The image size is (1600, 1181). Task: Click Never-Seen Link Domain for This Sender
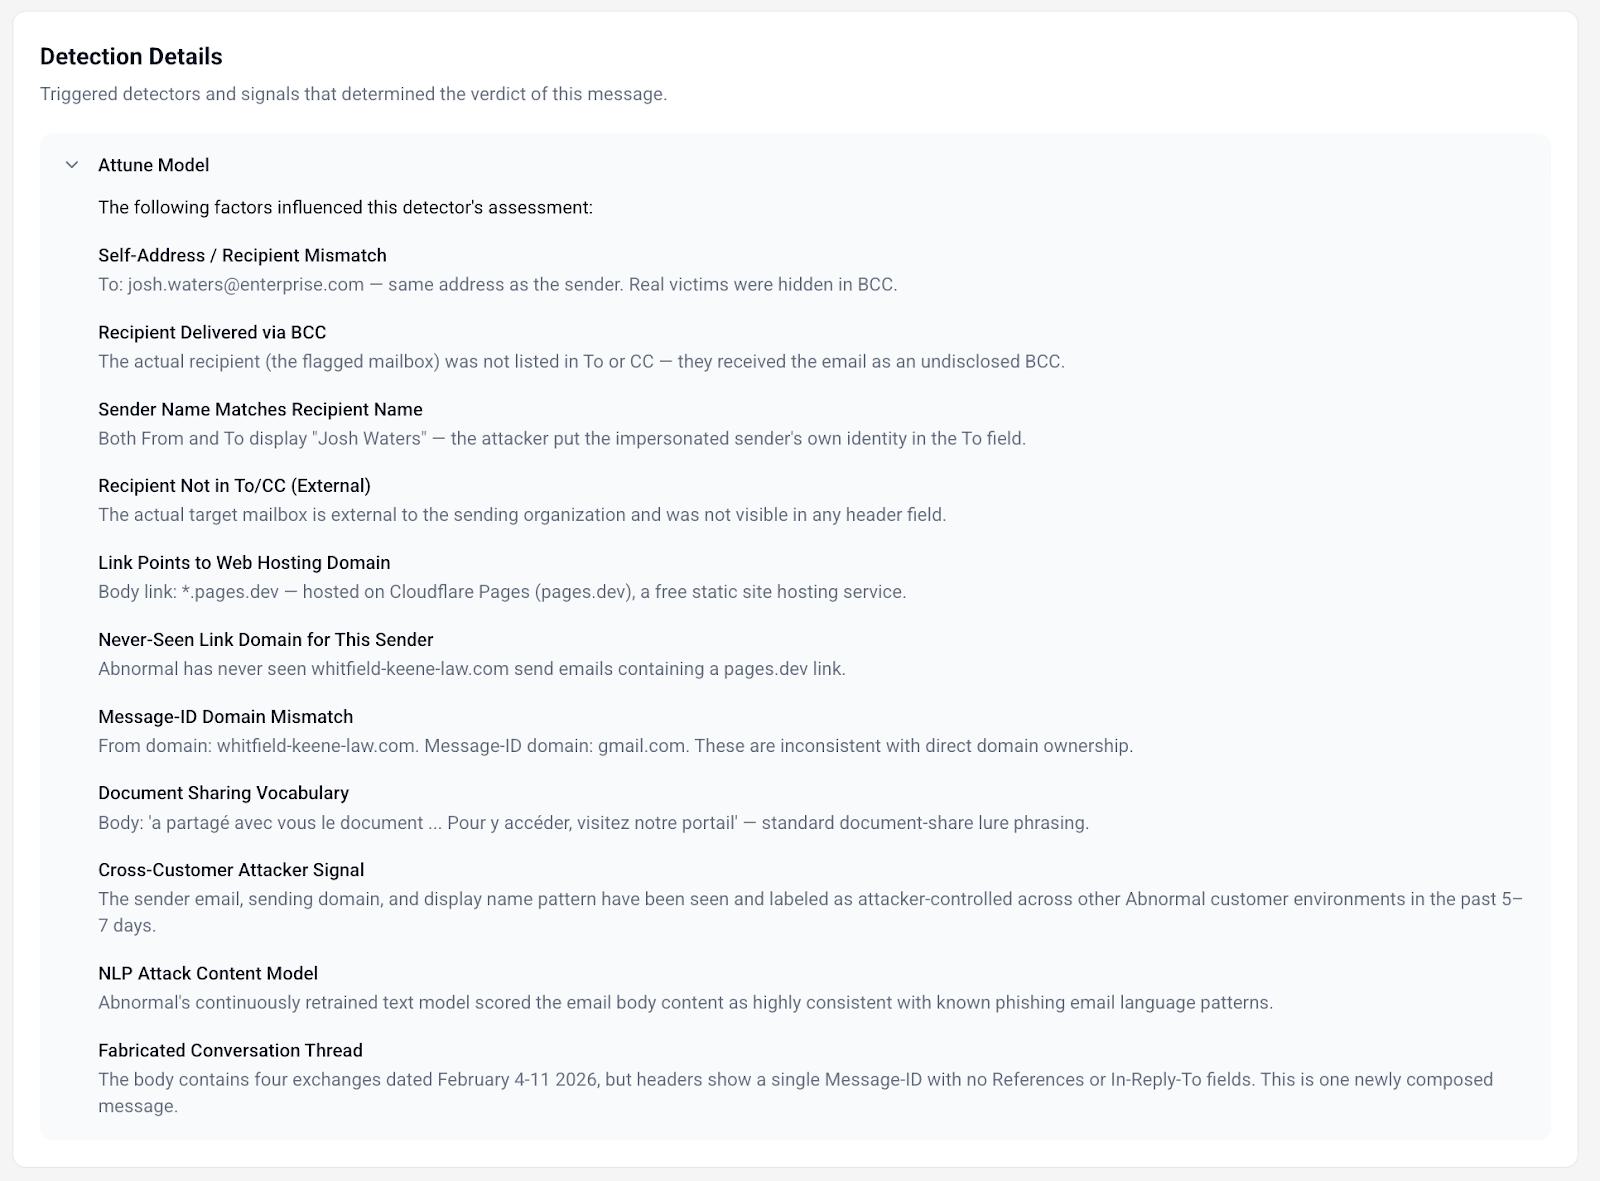265,639
